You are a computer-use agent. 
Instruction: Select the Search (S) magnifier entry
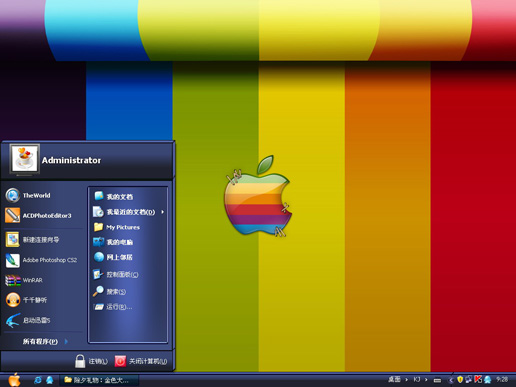pos(109,291)
